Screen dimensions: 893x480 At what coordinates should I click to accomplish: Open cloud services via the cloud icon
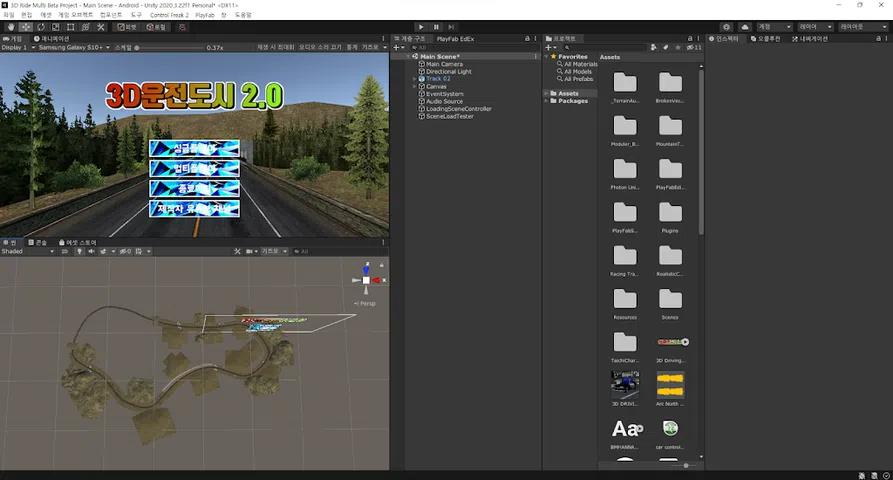[745, 27]
